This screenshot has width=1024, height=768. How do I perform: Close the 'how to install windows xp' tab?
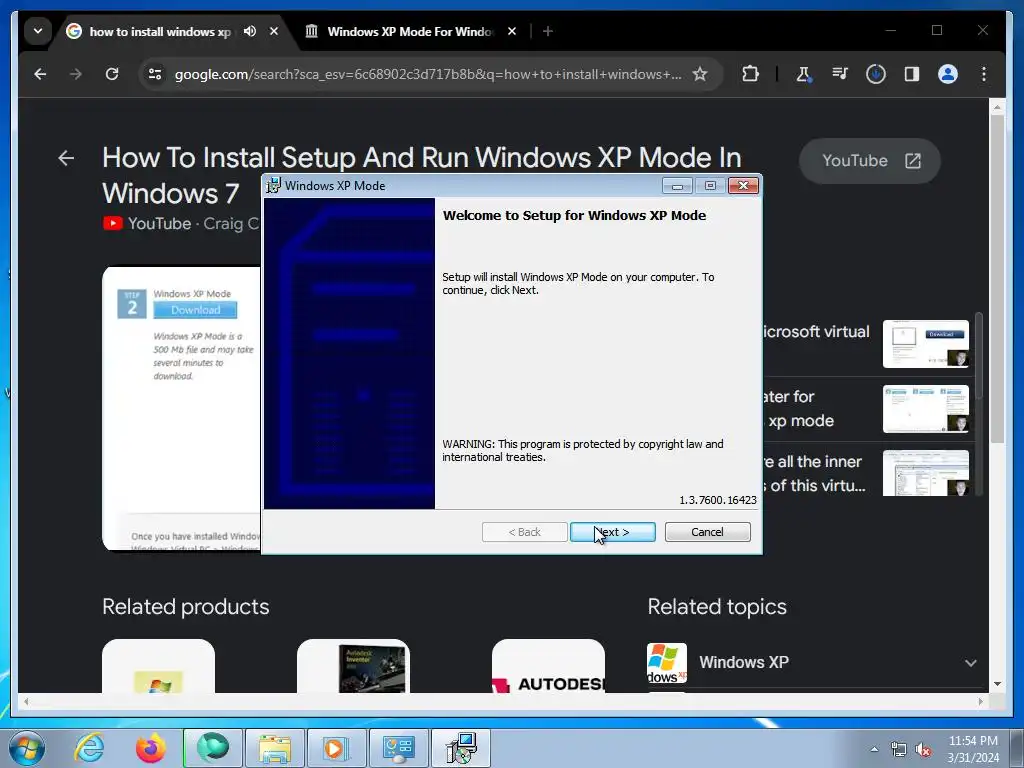click(274, 31)
